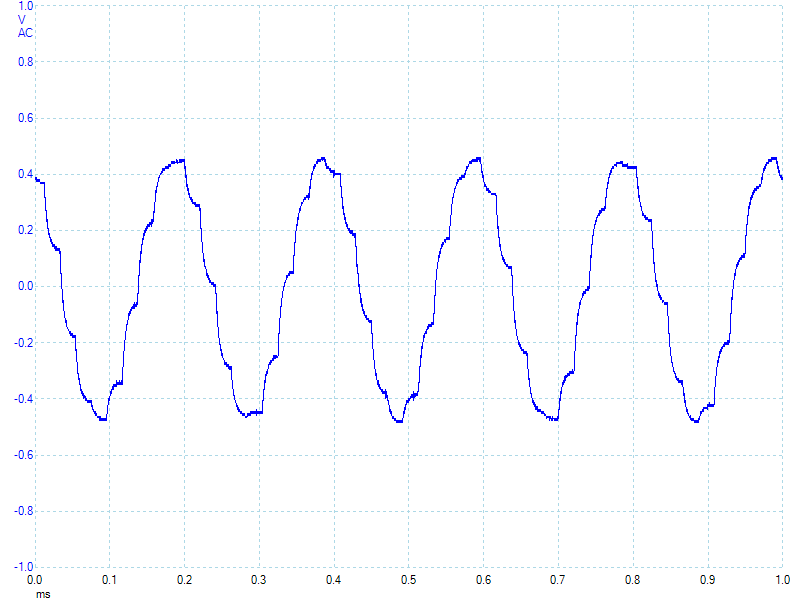800x600 pixels.
Task: Select the 0.6 voltage axis label
Action: click(26, 118)
